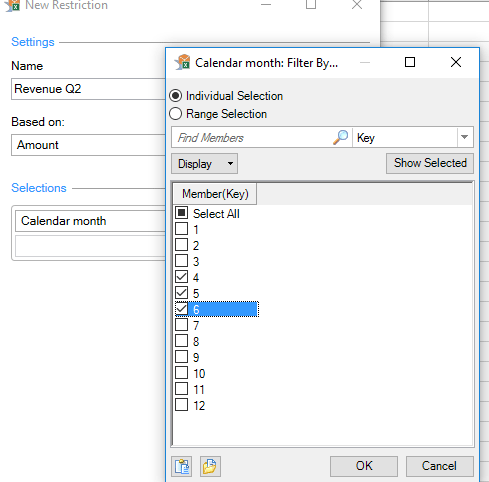489x482 pixels.
Task: Uncheck month 4 checkbox
Action: tap(182, 277)
